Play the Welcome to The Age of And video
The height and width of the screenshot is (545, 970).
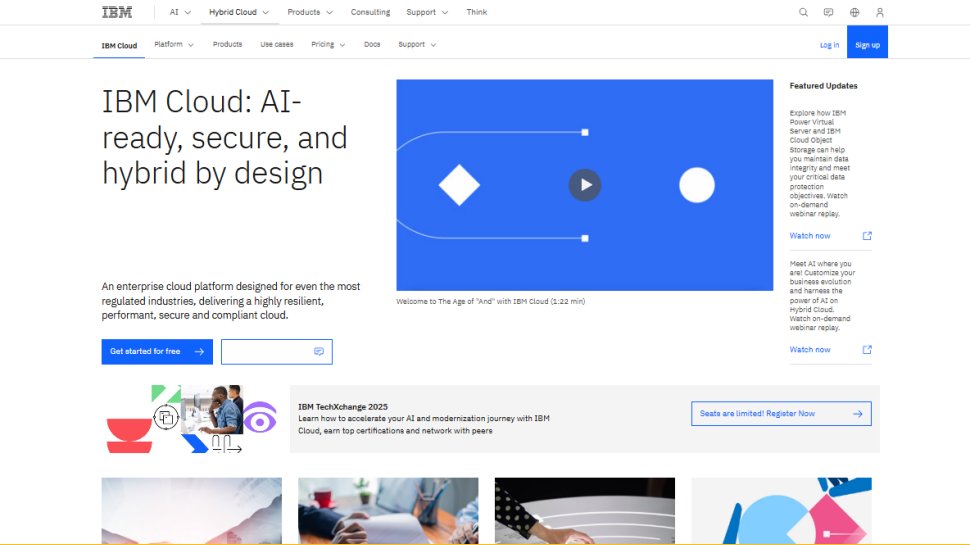(x=585, y=184)
